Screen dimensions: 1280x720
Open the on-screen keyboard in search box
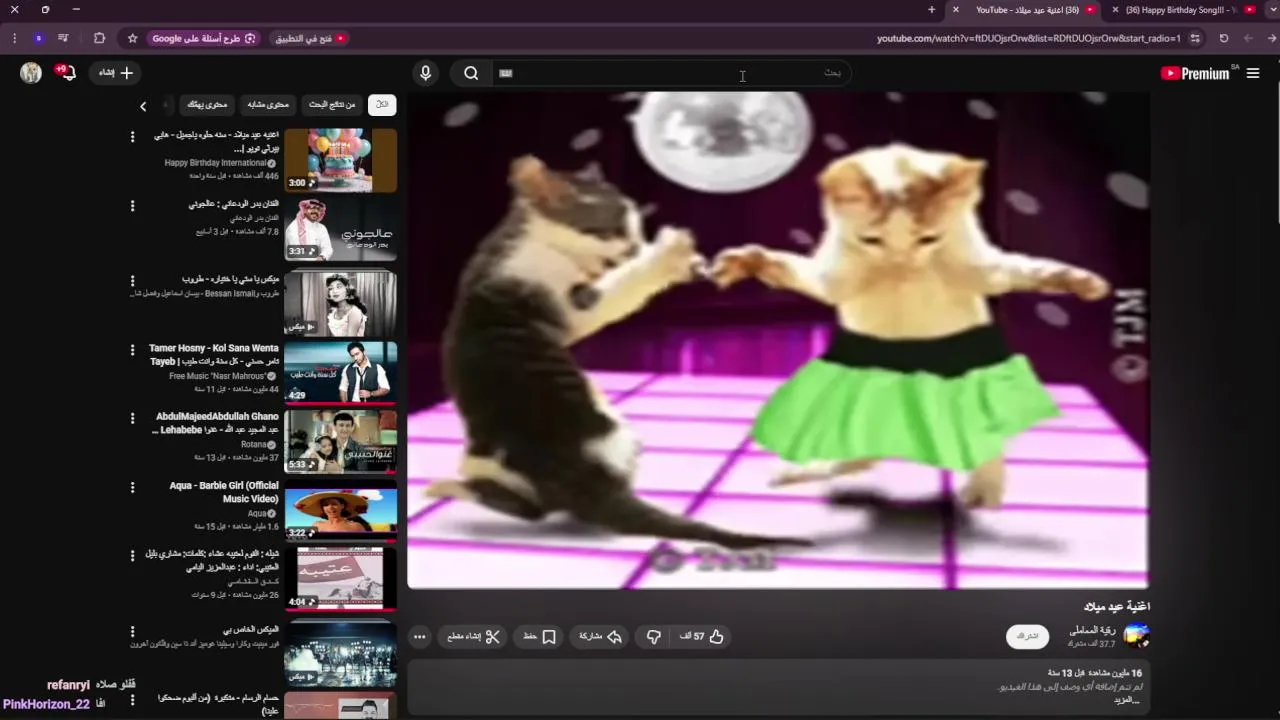505,73
